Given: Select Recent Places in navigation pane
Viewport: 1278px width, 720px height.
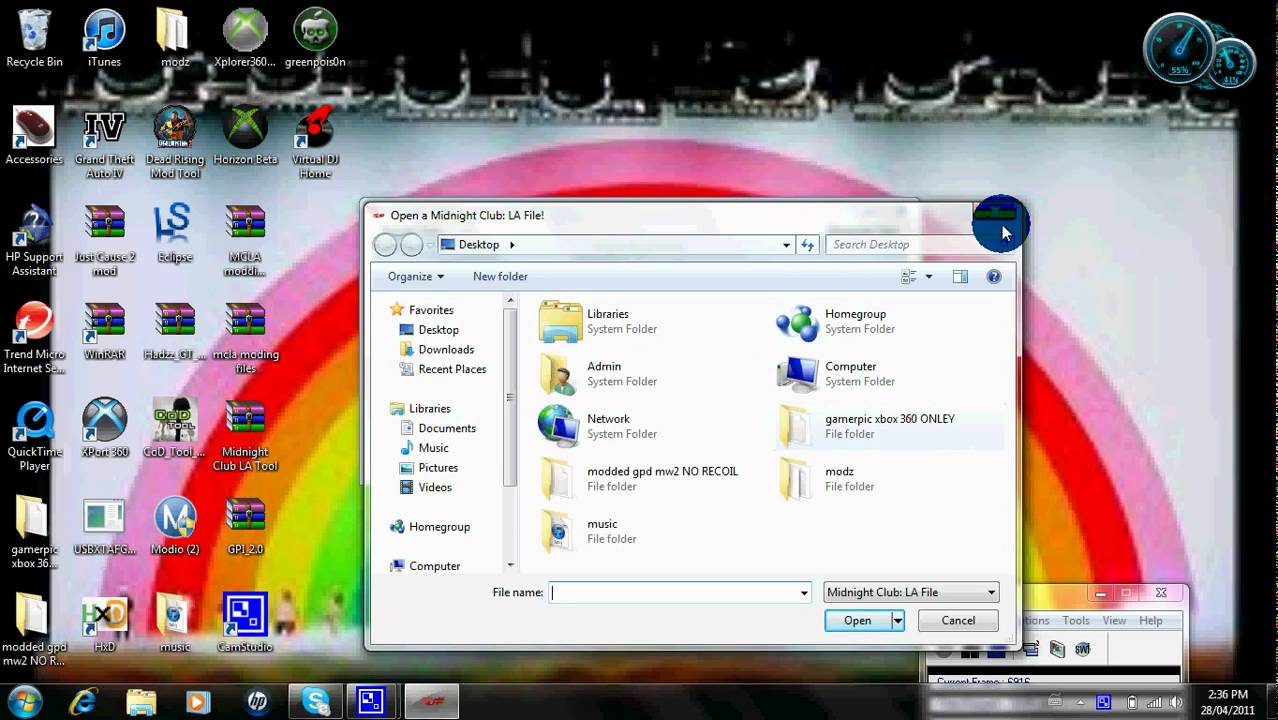Looking at the screenshot, I should 443,369.
